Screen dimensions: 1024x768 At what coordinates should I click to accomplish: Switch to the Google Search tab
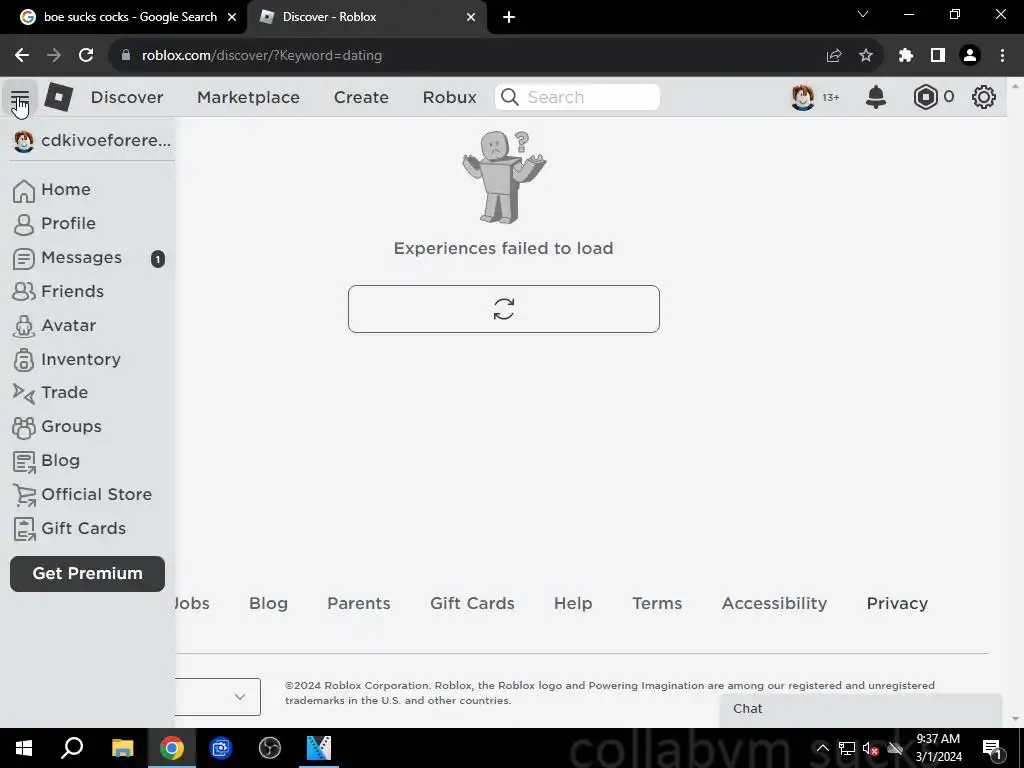pyautogui.click(x=123, y=17)
